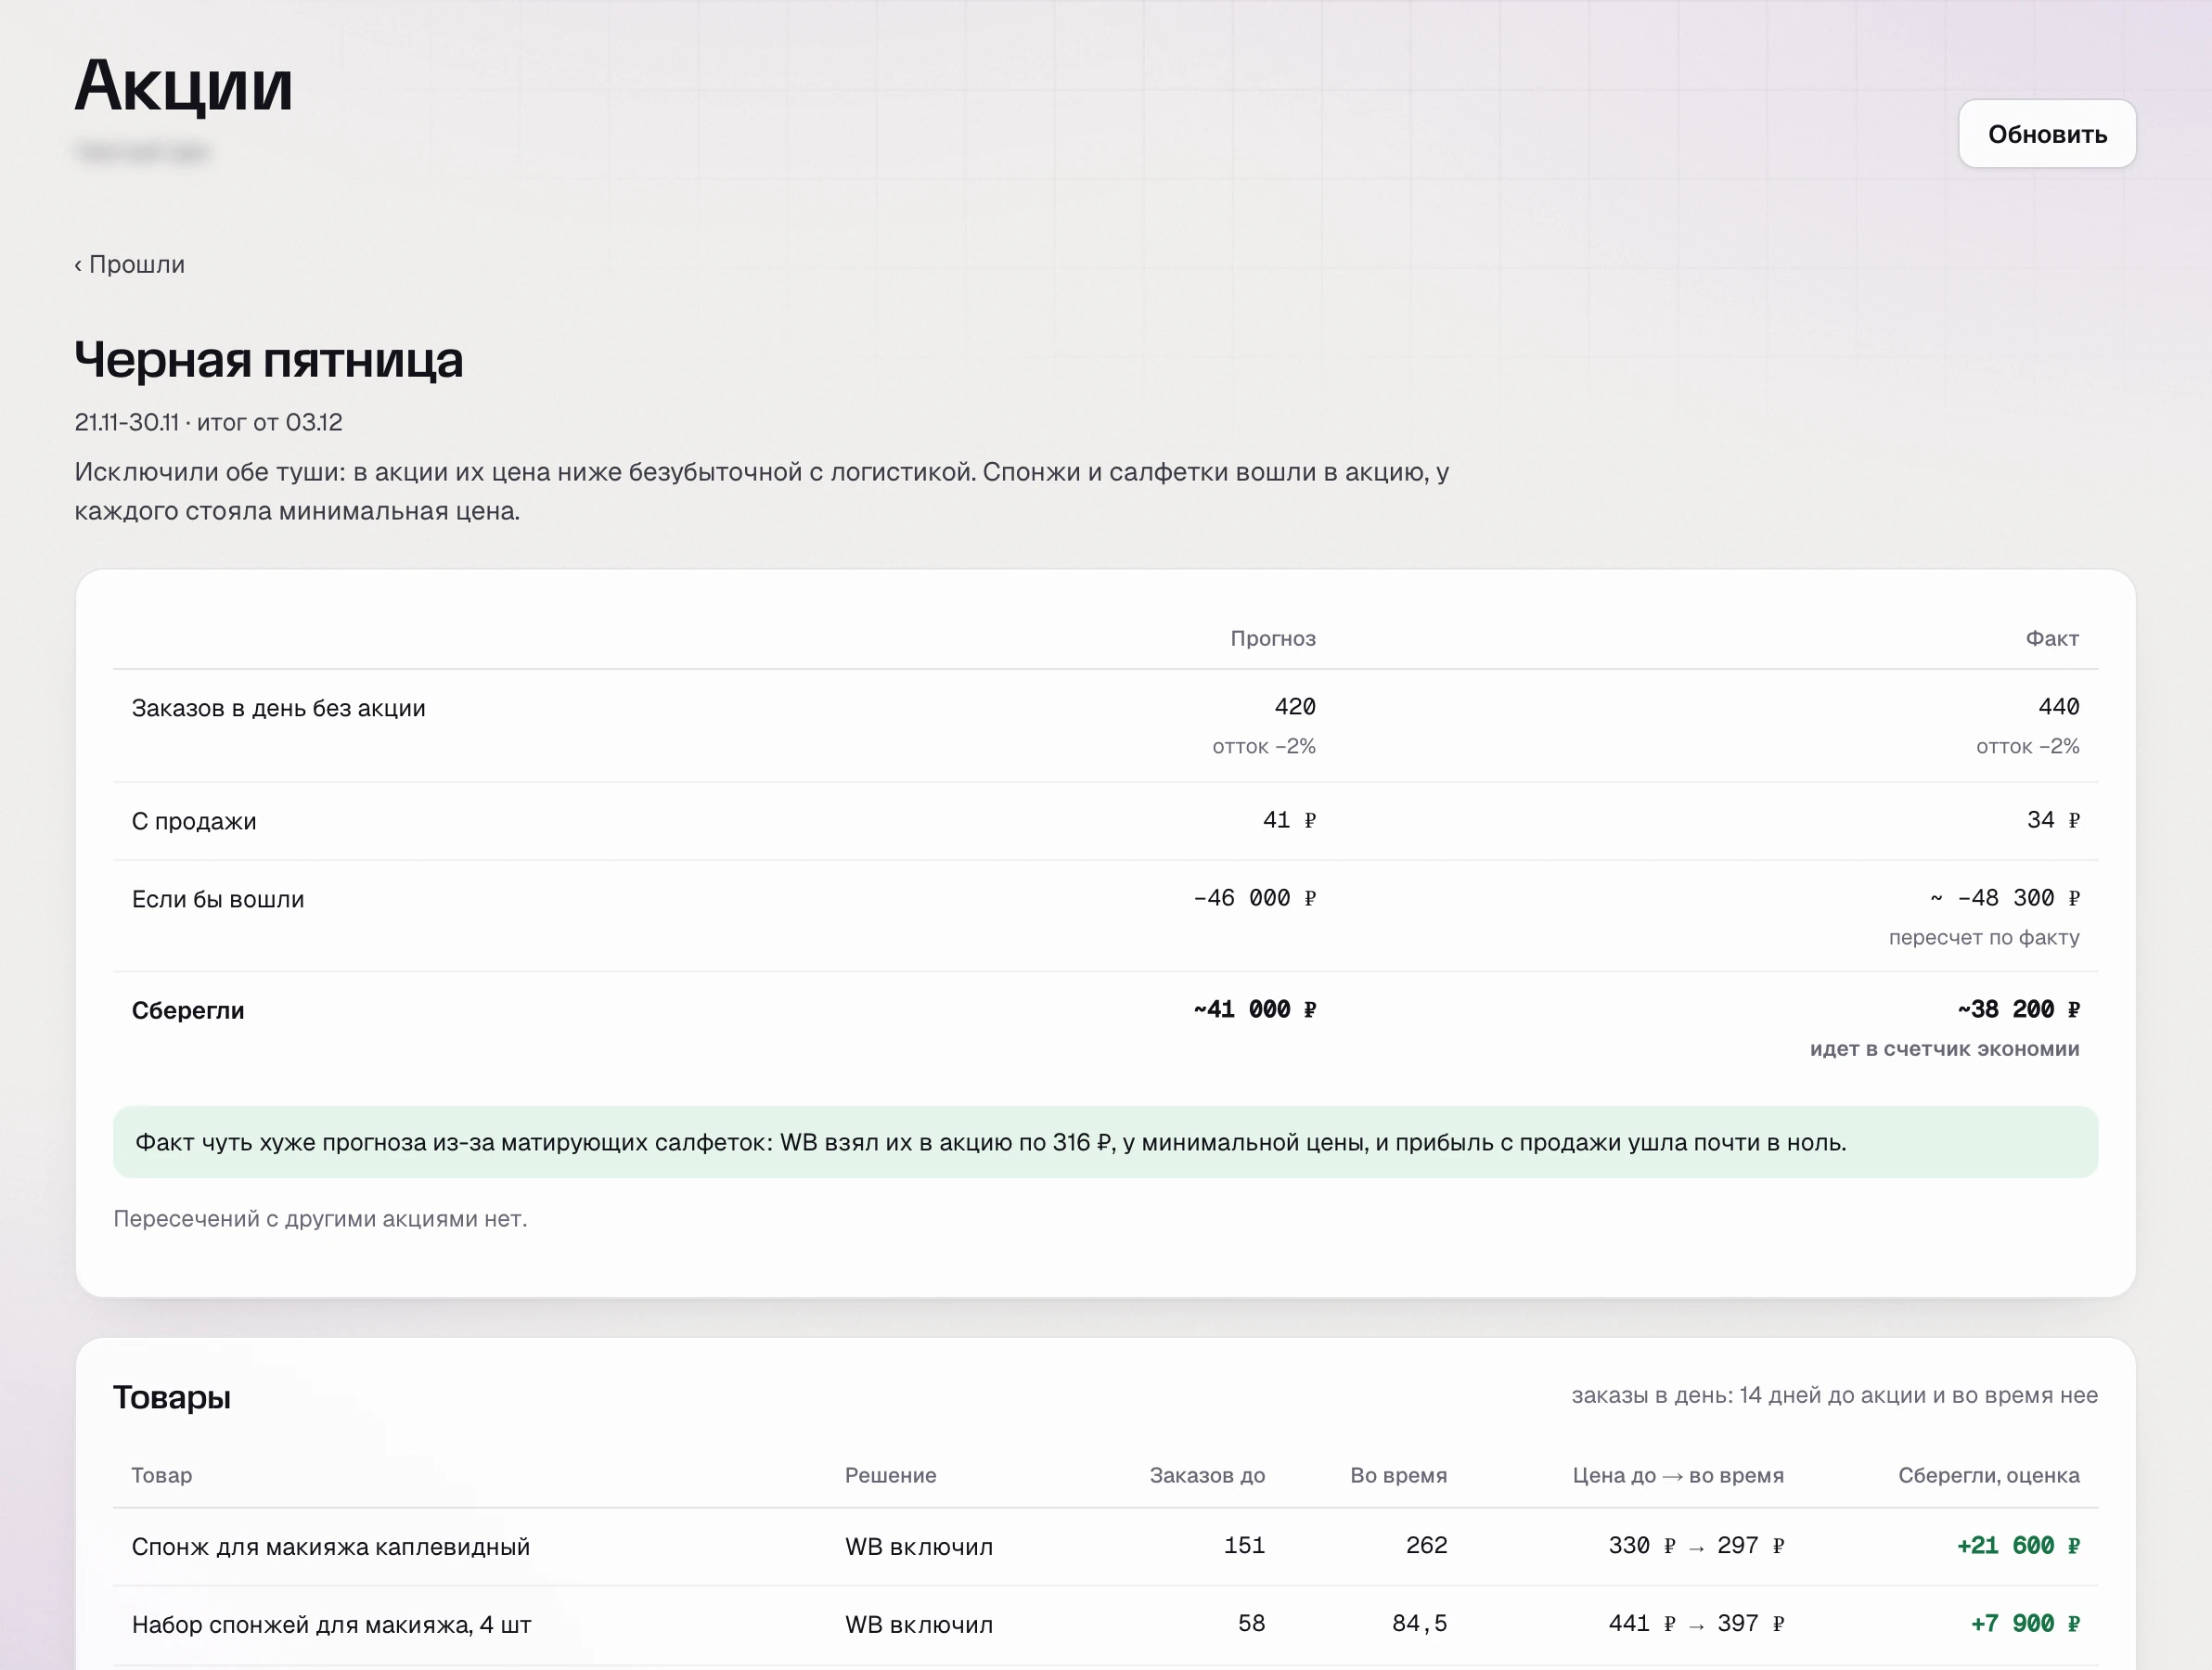
Task: Select the С продажи row label
Action: point(194,821)
